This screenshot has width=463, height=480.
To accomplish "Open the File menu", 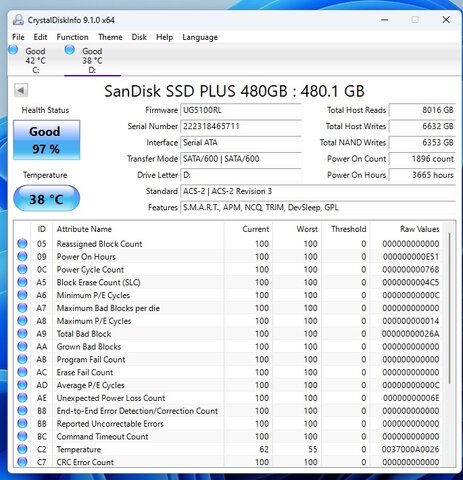I will [18, 37].
